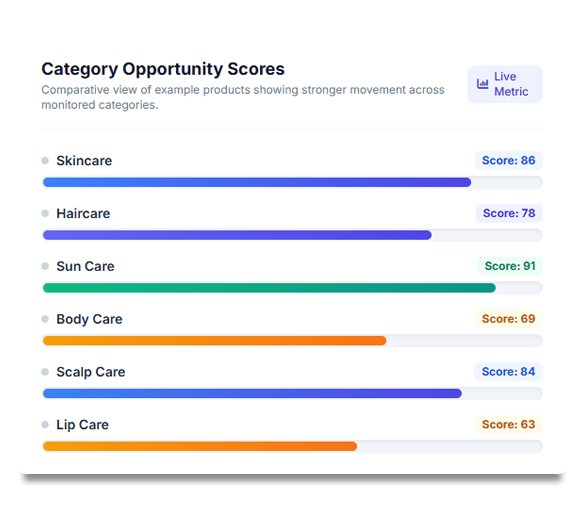The image size is (585, 505).
Task: Click the Category Opportunity Scores heading
Action: [x=163, y=69]
